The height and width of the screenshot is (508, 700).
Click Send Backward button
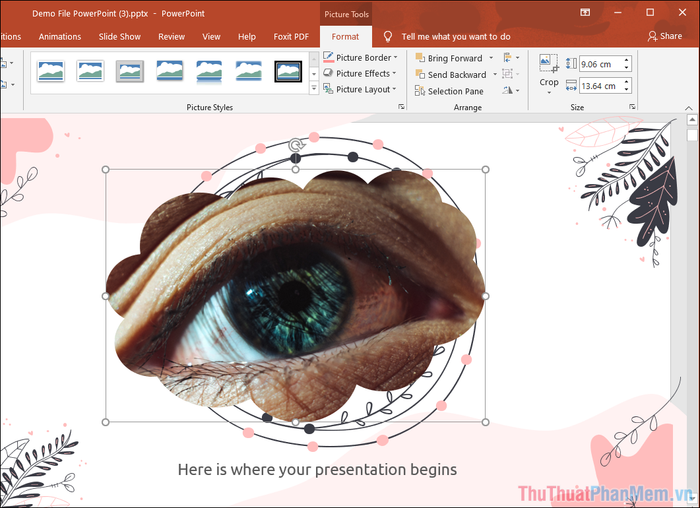451,75
